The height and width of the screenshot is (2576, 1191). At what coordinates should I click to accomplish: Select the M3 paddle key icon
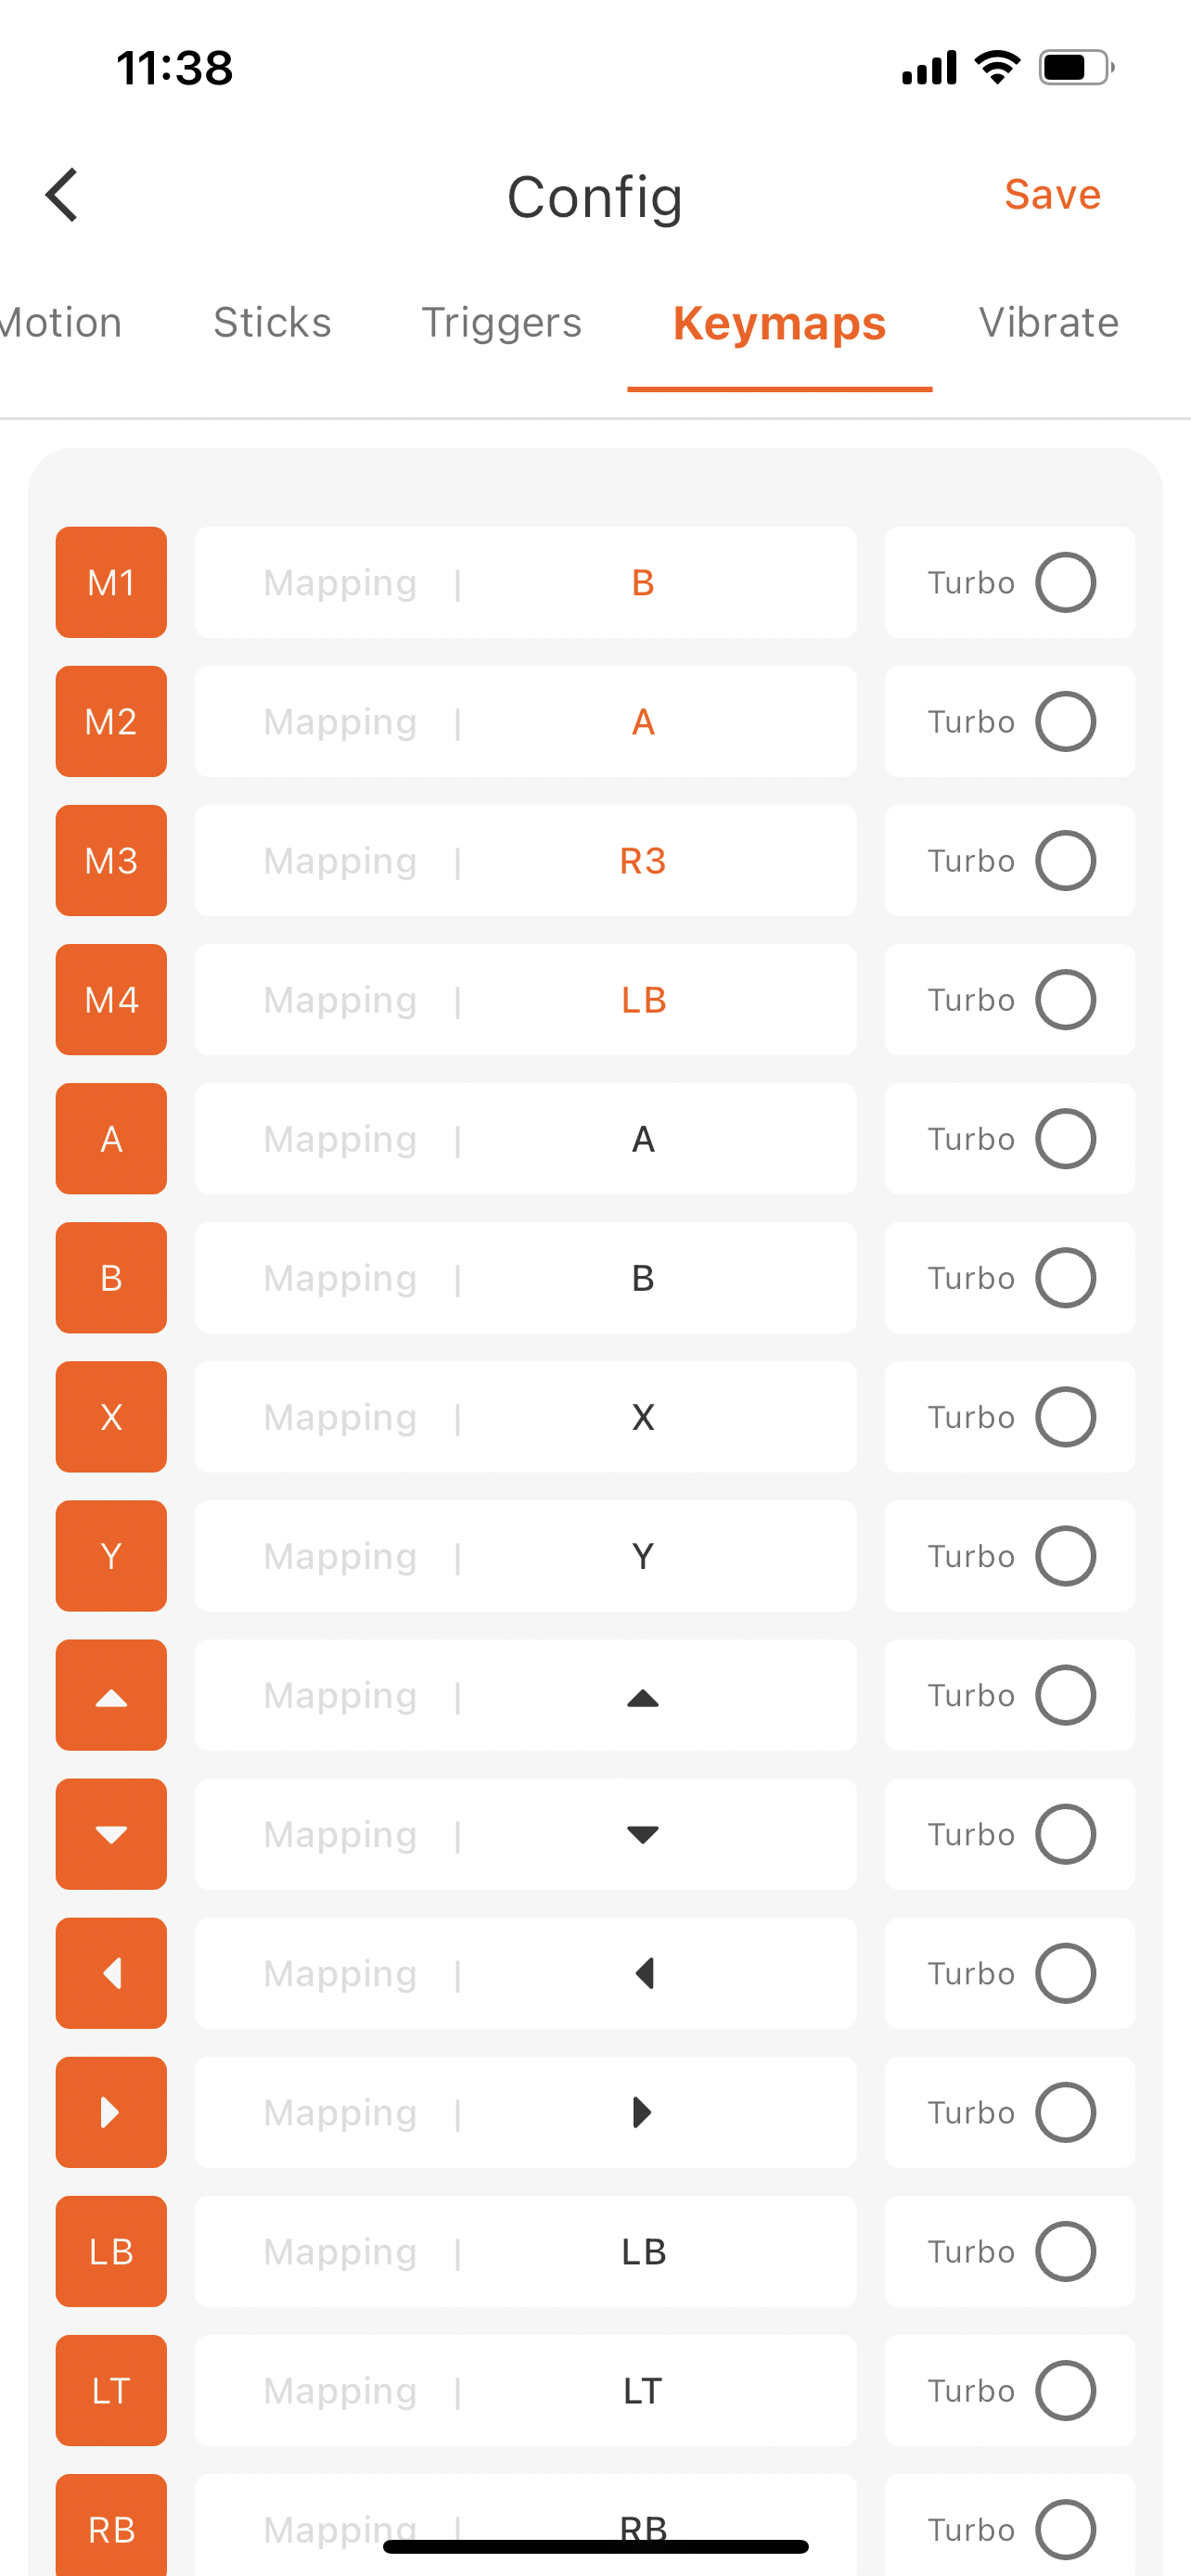pyautogui.click(x=111, y=860)
